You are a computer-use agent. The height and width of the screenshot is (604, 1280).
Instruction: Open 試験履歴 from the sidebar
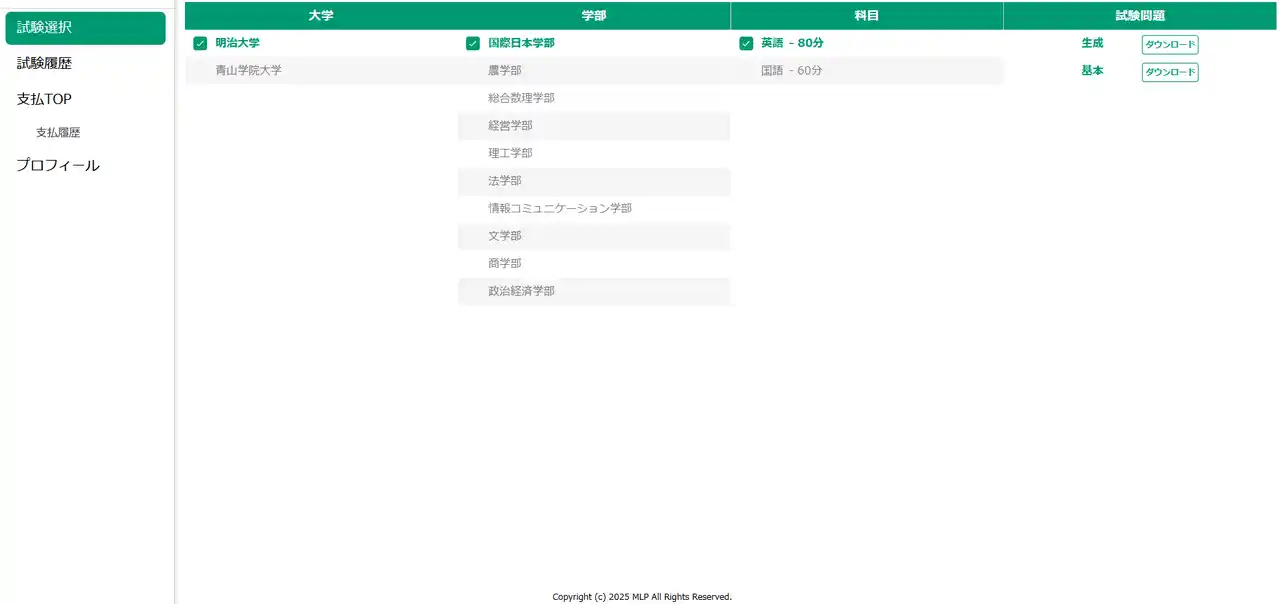[x=40, y=63]
